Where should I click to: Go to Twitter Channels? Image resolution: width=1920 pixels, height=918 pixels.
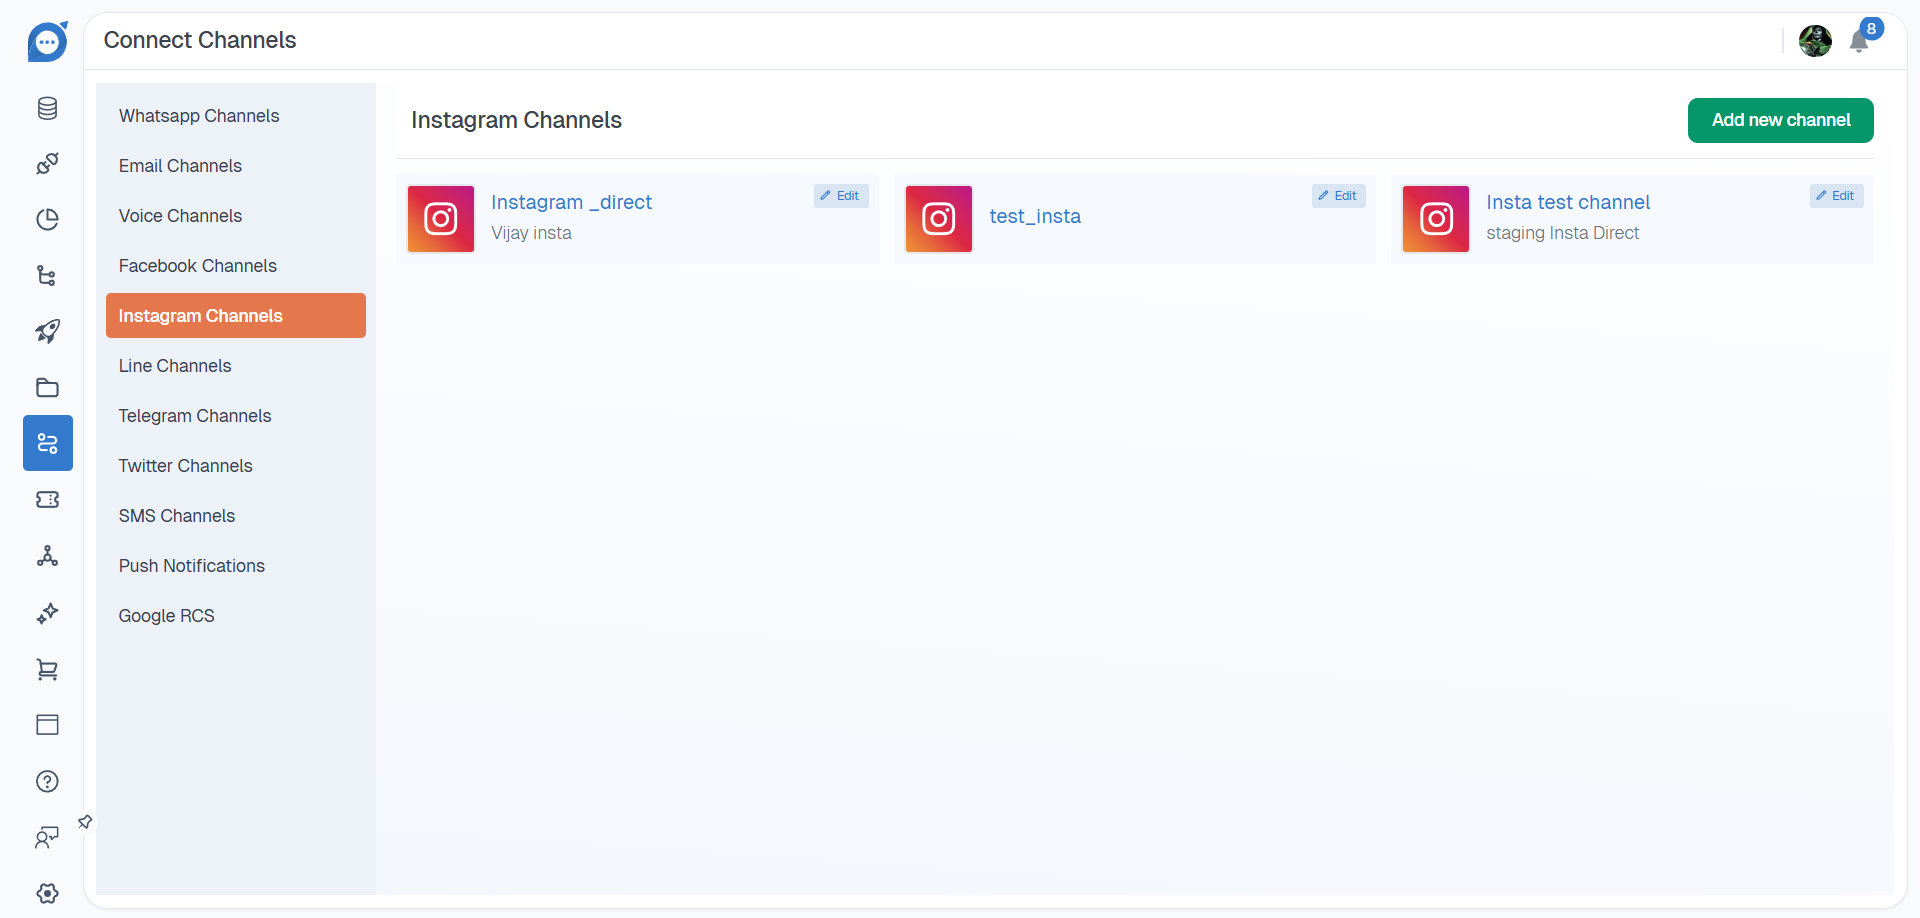click(x=236, y=466)
